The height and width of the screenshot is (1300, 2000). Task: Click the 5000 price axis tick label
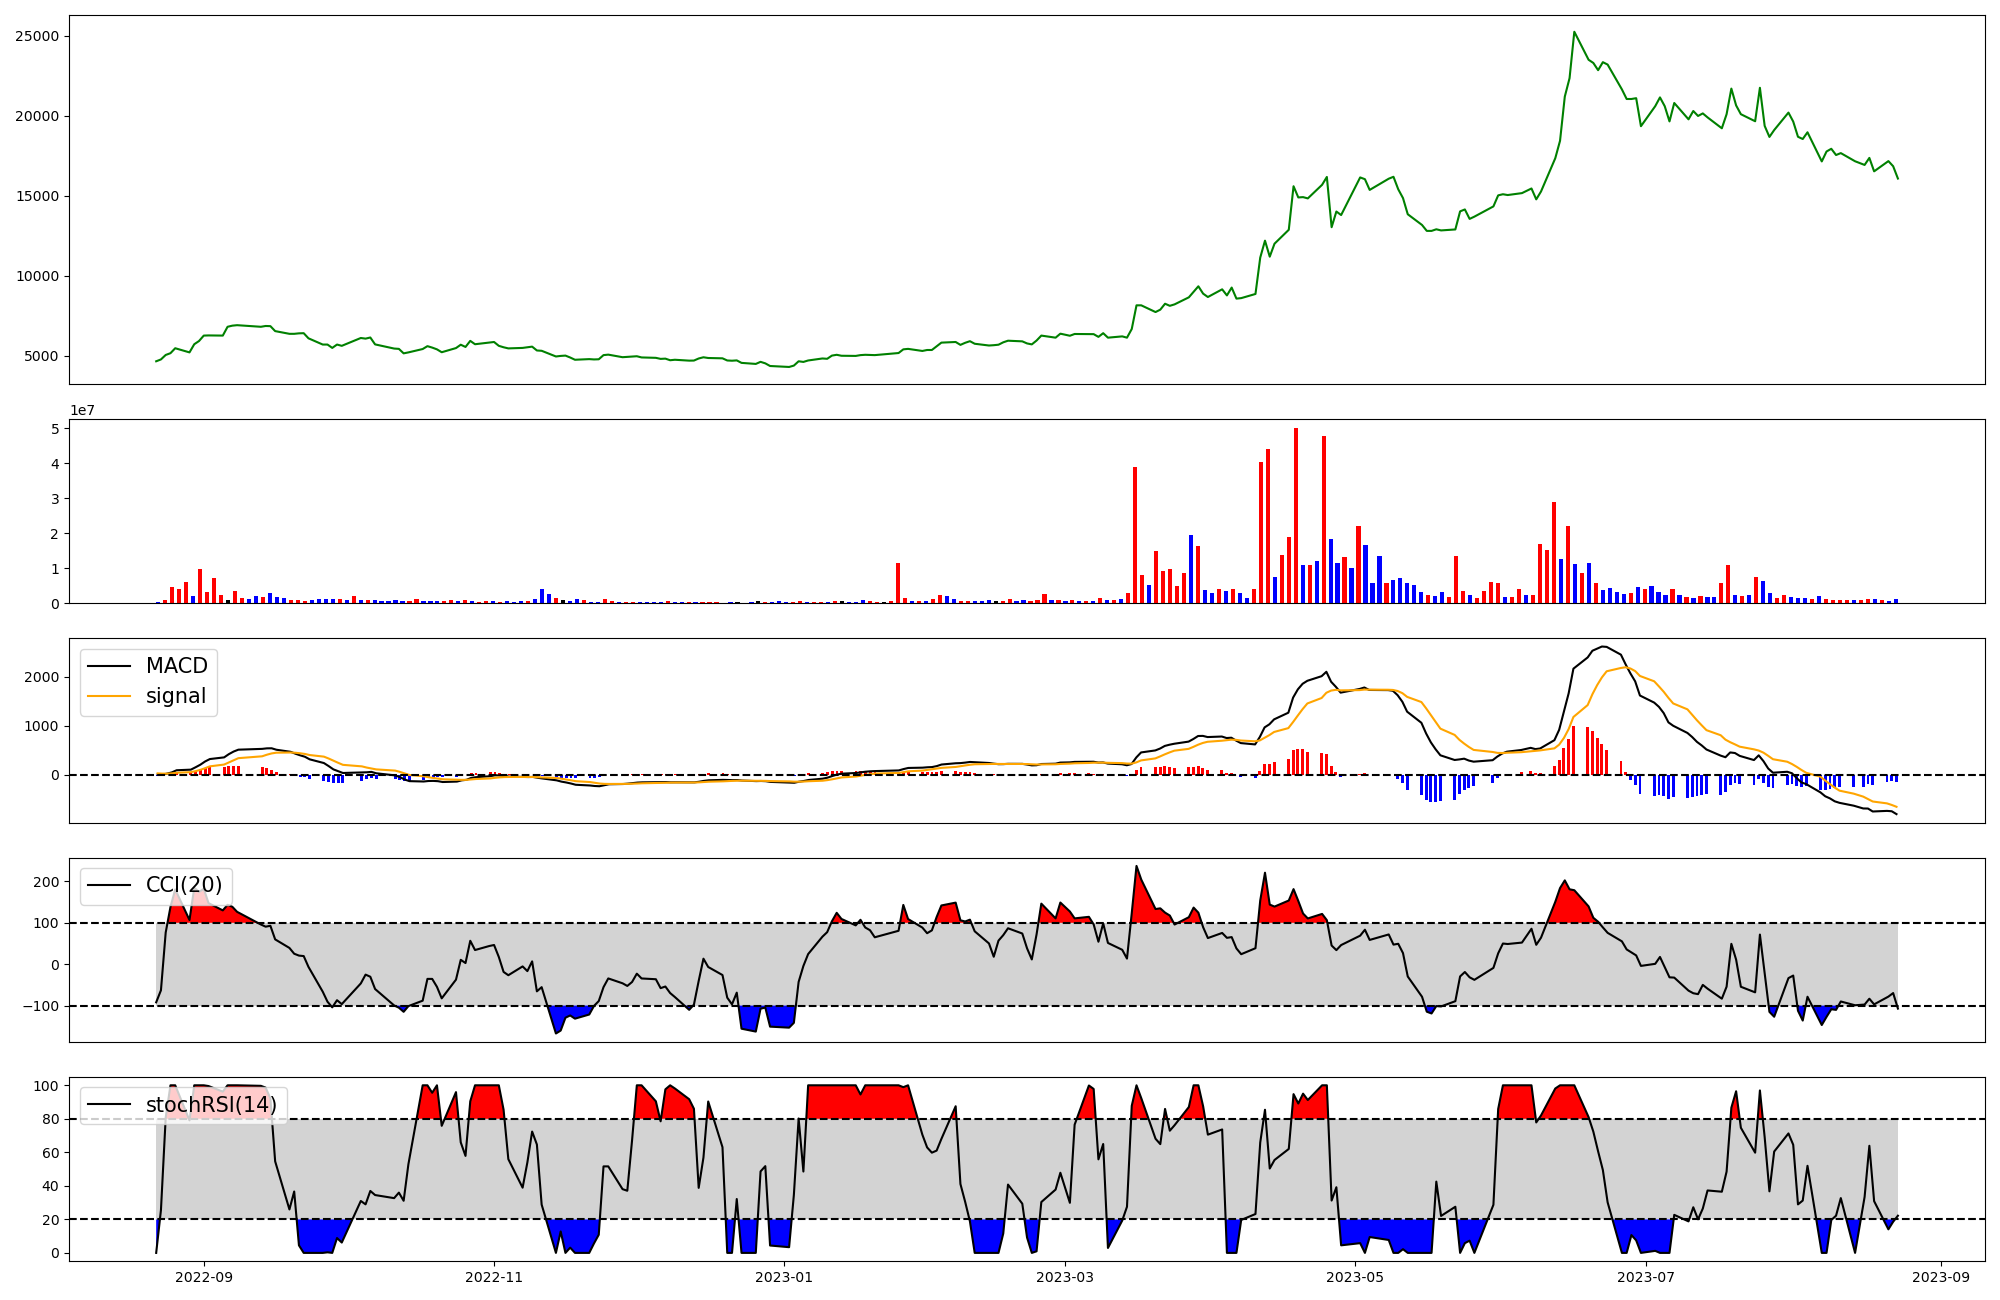tap(41, 356)
